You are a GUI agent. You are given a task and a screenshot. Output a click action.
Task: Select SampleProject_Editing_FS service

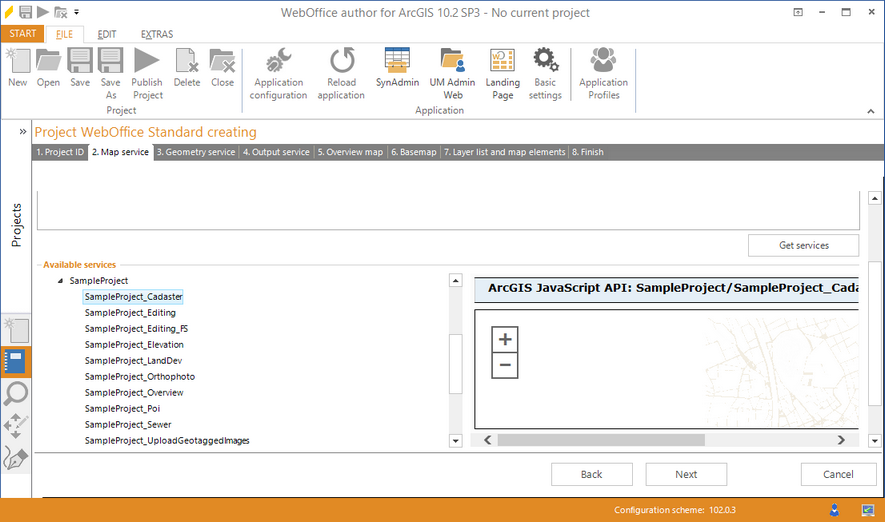click(x=136, y=328)
